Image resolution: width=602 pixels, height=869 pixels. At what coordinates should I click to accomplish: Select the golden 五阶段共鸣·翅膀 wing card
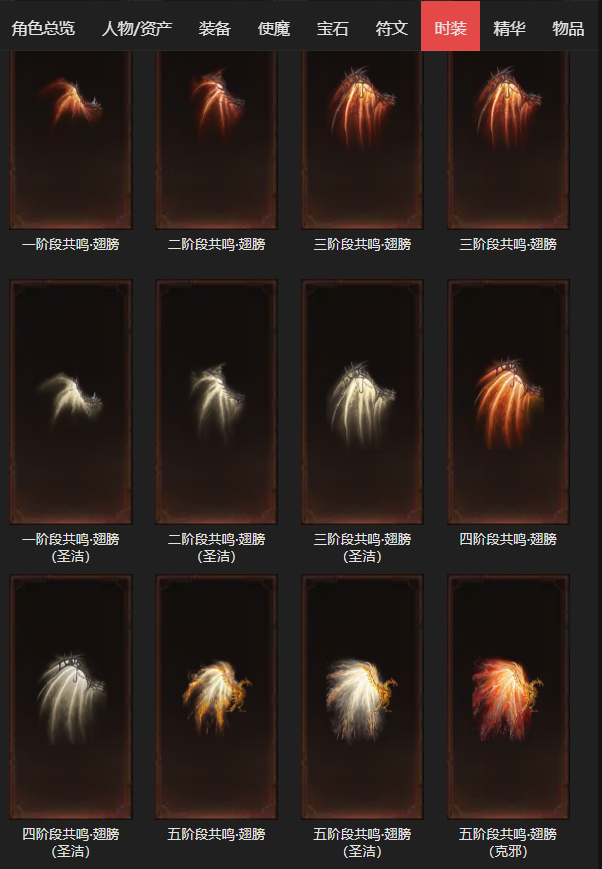click(x=216, y=697)
